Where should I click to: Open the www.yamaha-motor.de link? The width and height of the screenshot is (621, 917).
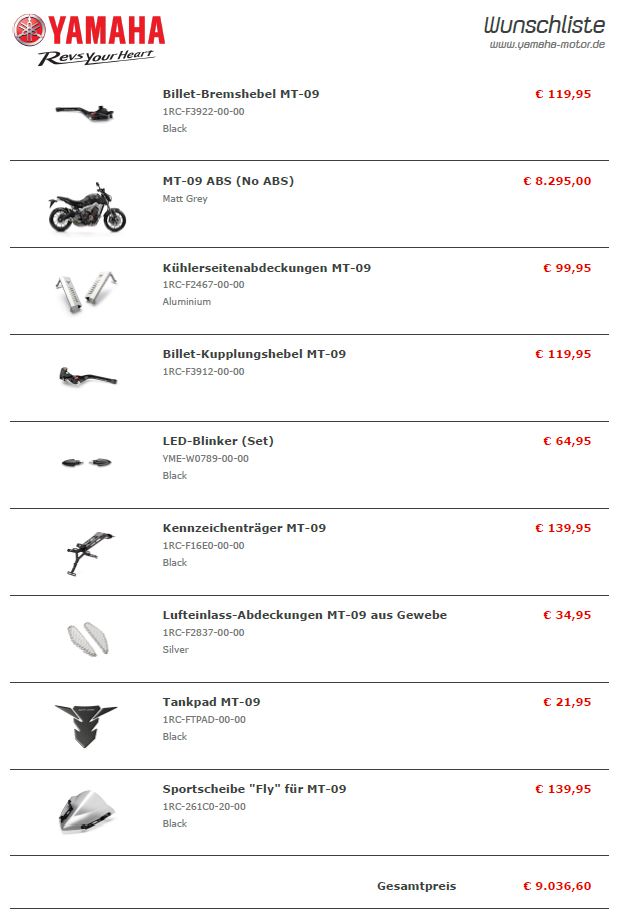point(549,44)
